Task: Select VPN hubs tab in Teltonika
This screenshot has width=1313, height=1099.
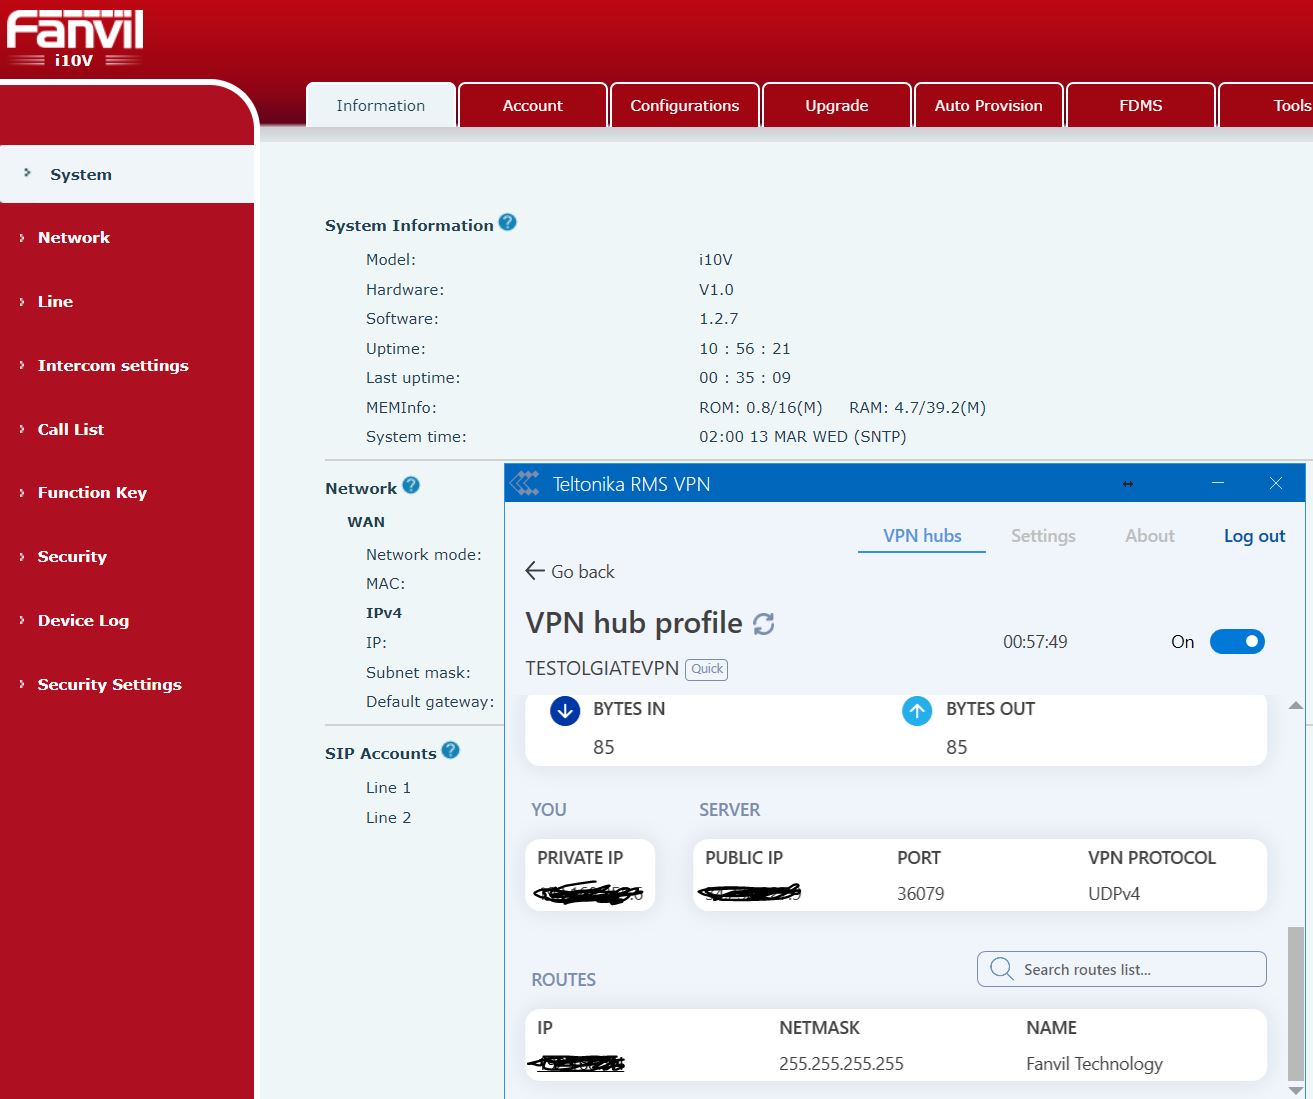Action: [922, 536]
